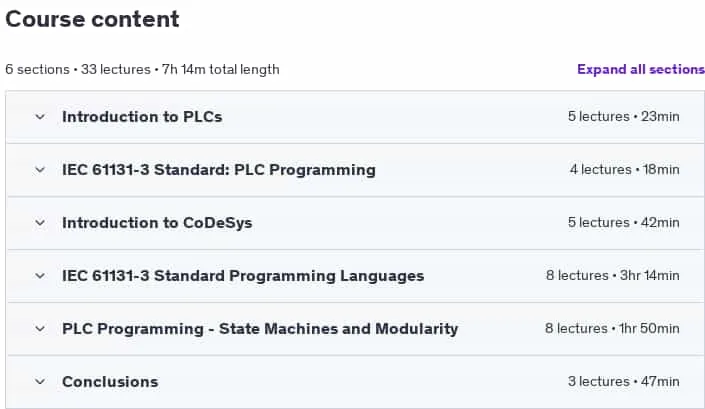Open chevron for State Machines and Modularity
This screenshot has width=705, height=409.
click(40, 329)
